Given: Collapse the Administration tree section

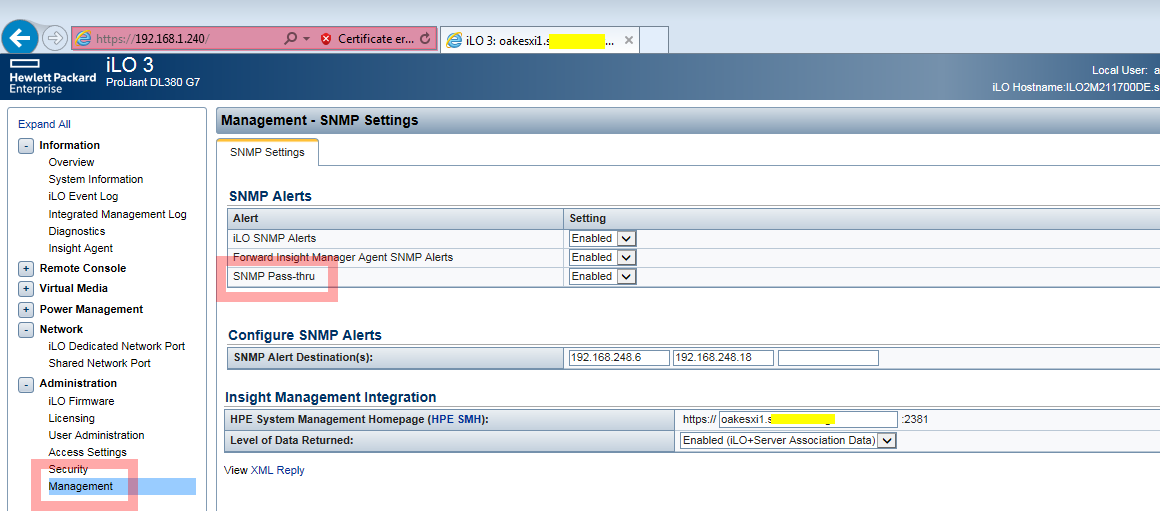Looking at the screenshot, I should pyautogui.click(x=26, y=384).
